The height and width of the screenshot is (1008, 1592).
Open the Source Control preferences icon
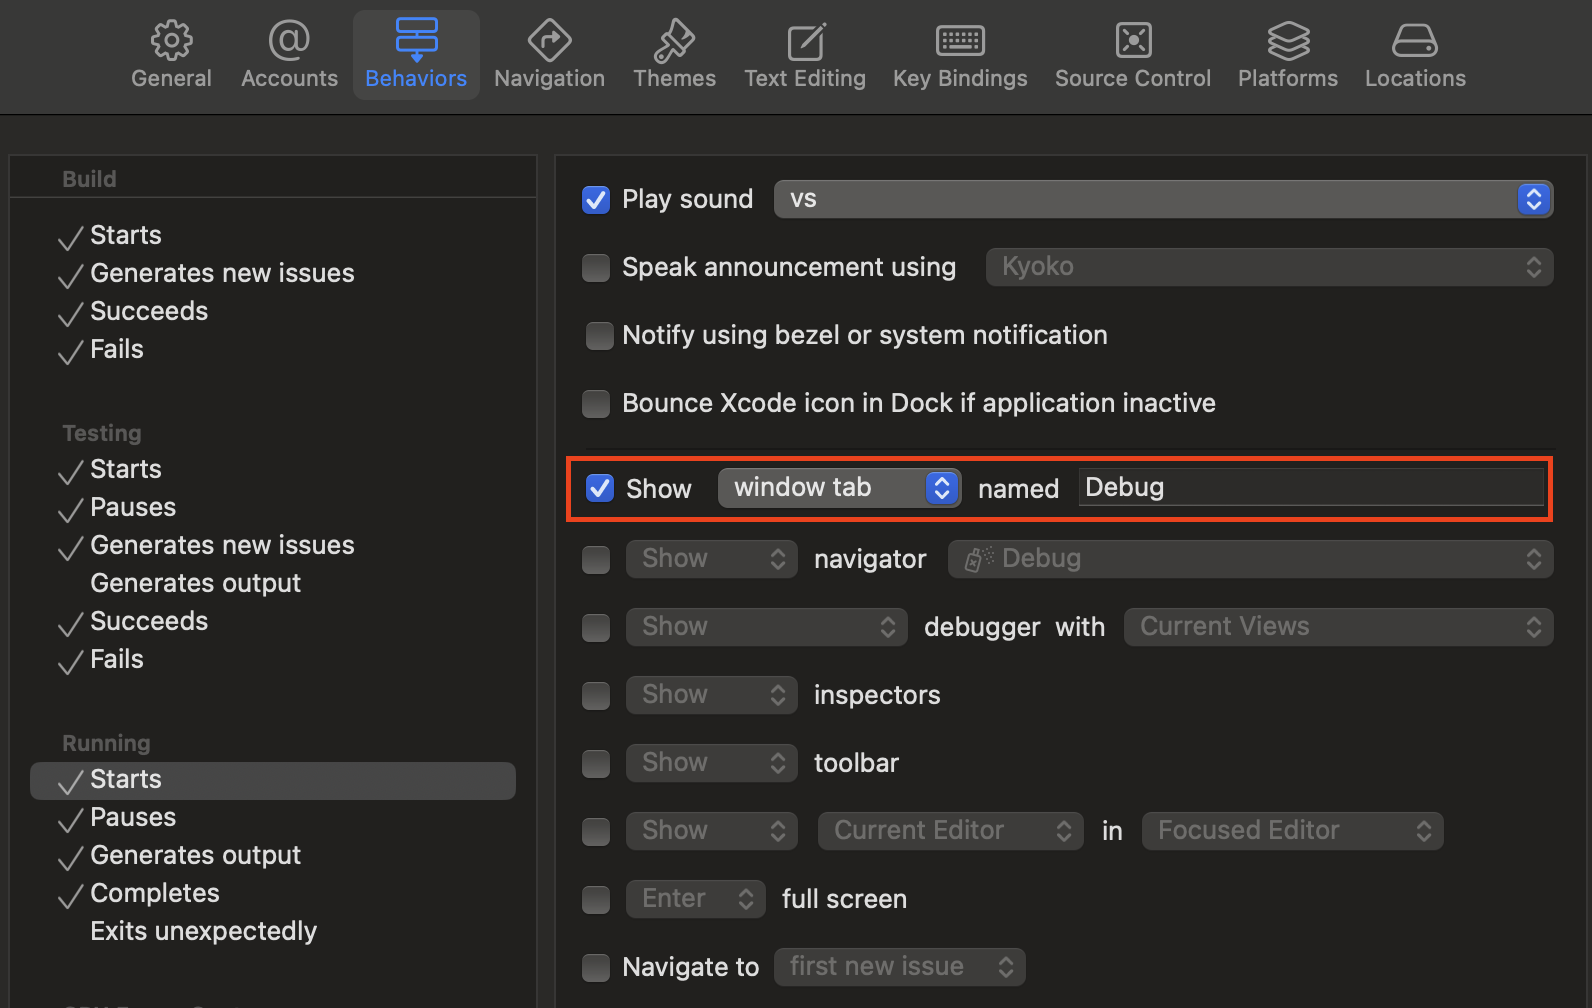point(1133,42)
